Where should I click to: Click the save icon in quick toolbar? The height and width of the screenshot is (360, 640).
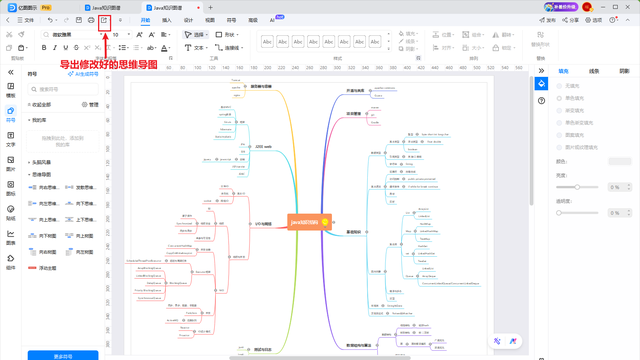[79, 20]
